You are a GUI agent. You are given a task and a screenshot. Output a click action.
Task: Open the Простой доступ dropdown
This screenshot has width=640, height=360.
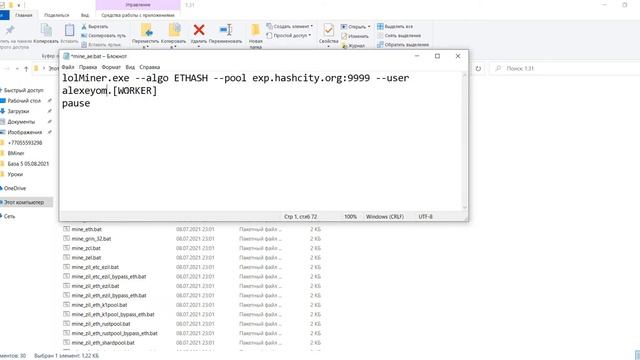coord(289,36)
